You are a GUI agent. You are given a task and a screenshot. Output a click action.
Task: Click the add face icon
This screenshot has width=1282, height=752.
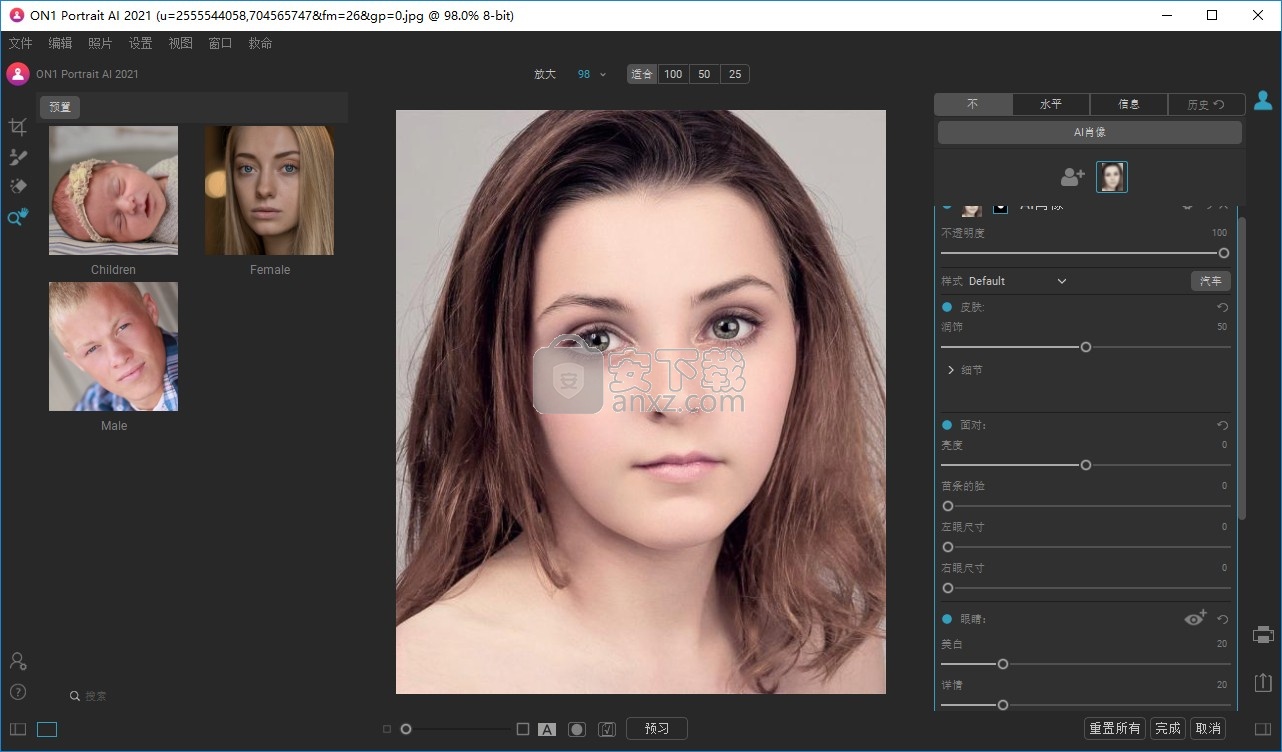point(1072,177)
